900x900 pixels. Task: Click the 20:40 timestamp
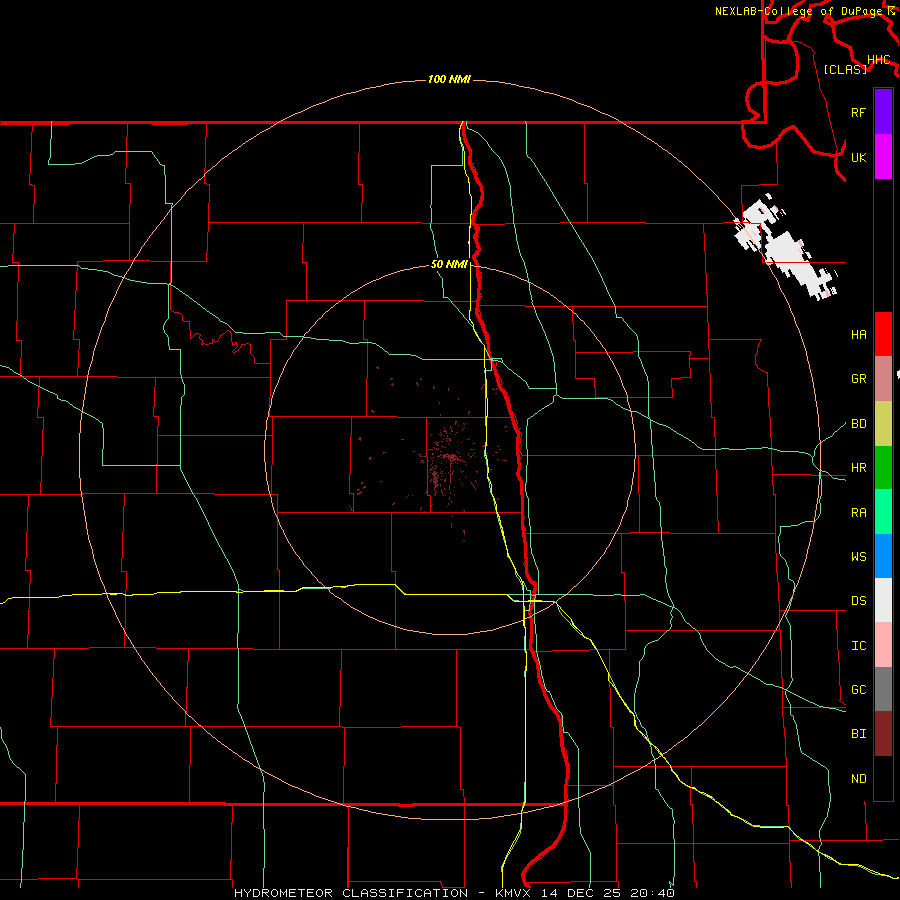[652, 893]
